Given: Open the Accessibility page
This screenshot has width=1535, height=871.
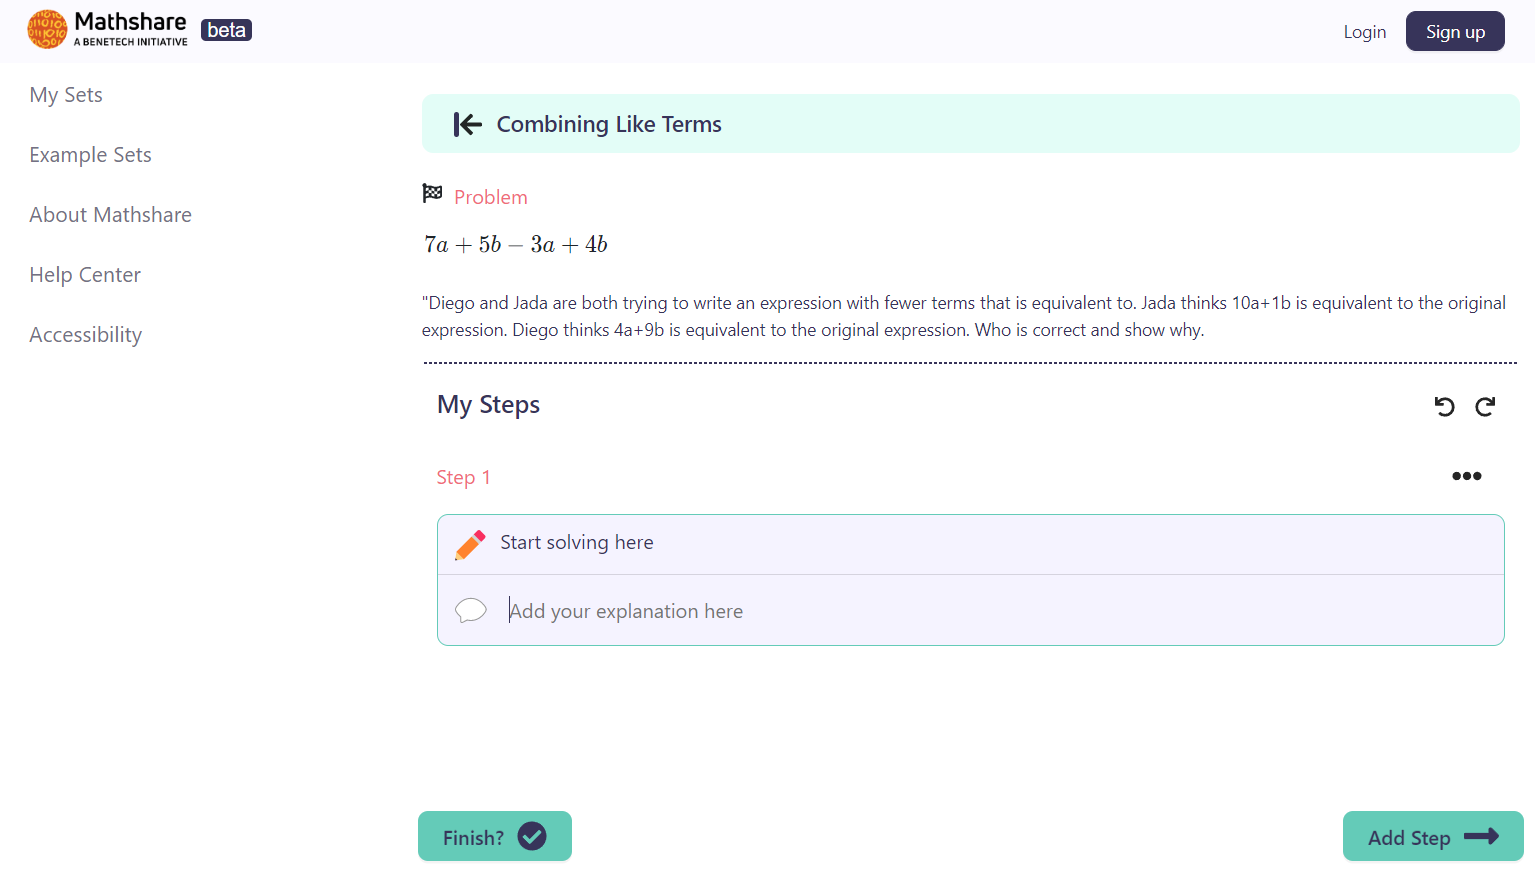Looking at the screenshot, I should tap(85, 335).
